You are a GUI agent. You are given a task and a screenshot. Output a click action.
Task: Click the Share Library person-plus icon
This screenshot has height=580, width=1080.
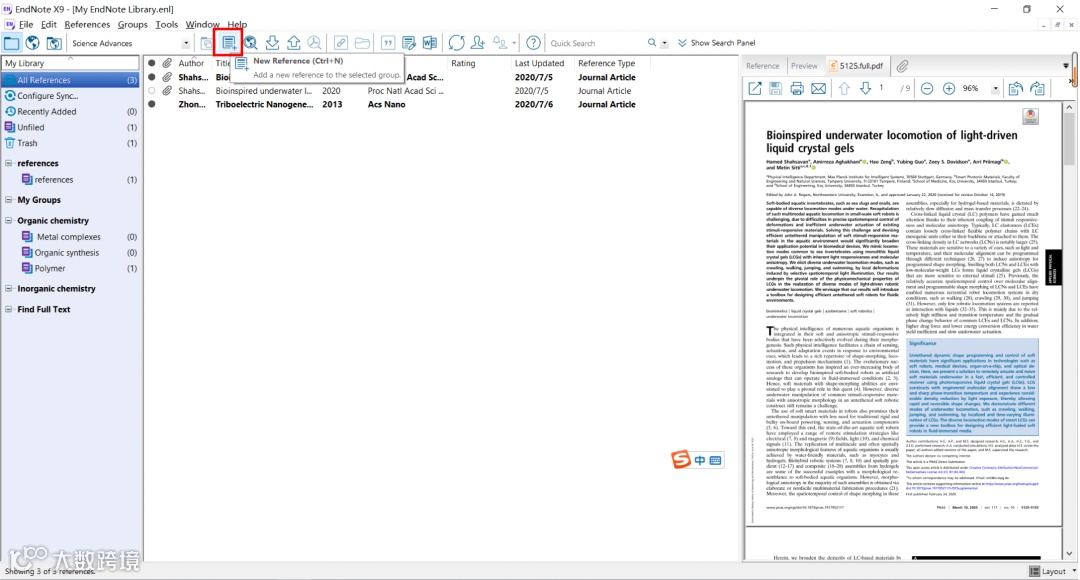477,43
